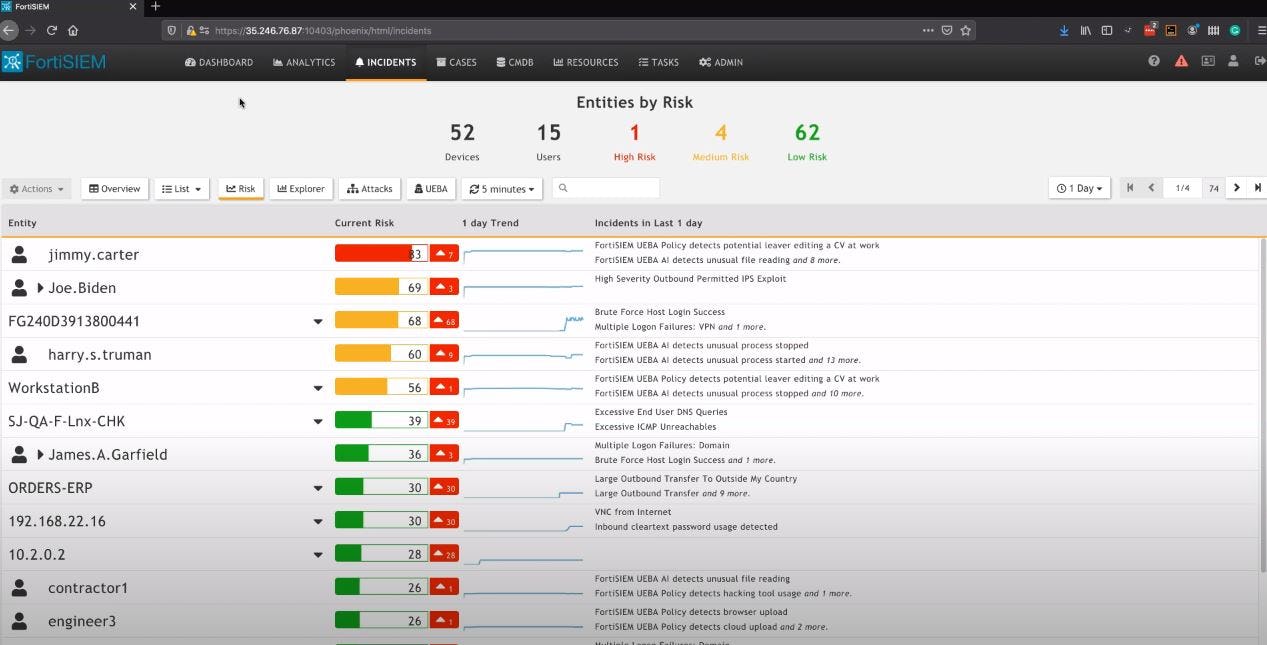Image resolution: width=1267 pixels, height=645 pixels.
Task: Open the UEBA view
Action: [430, 188]
